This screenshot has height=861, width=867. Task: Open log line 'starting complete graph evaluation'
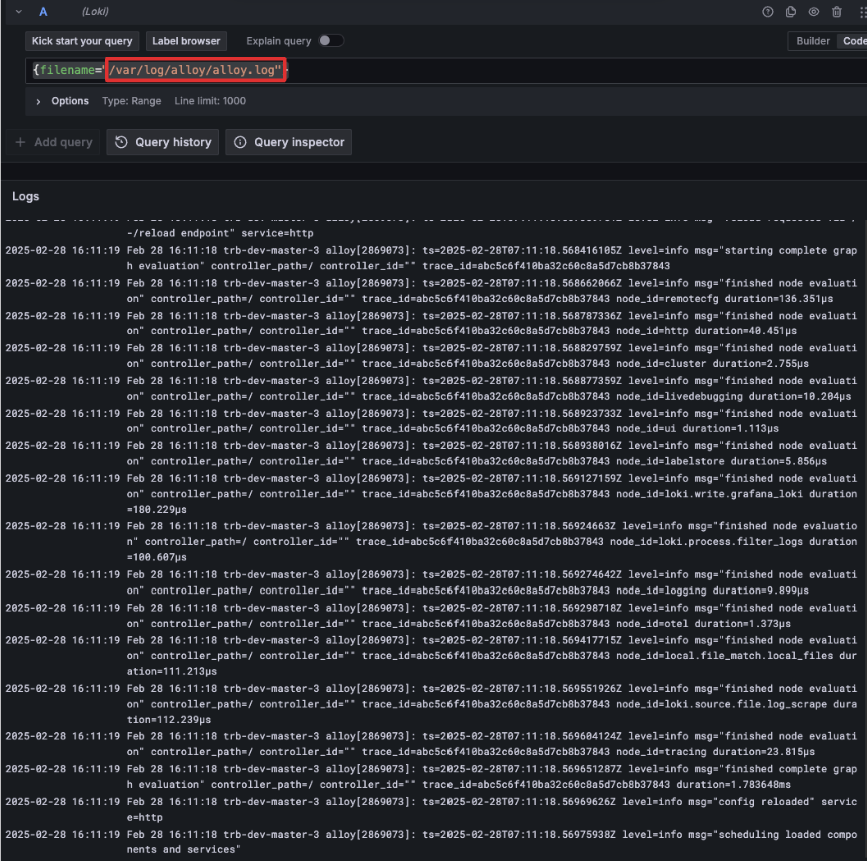pyautogui.click(x=431, y=258)
